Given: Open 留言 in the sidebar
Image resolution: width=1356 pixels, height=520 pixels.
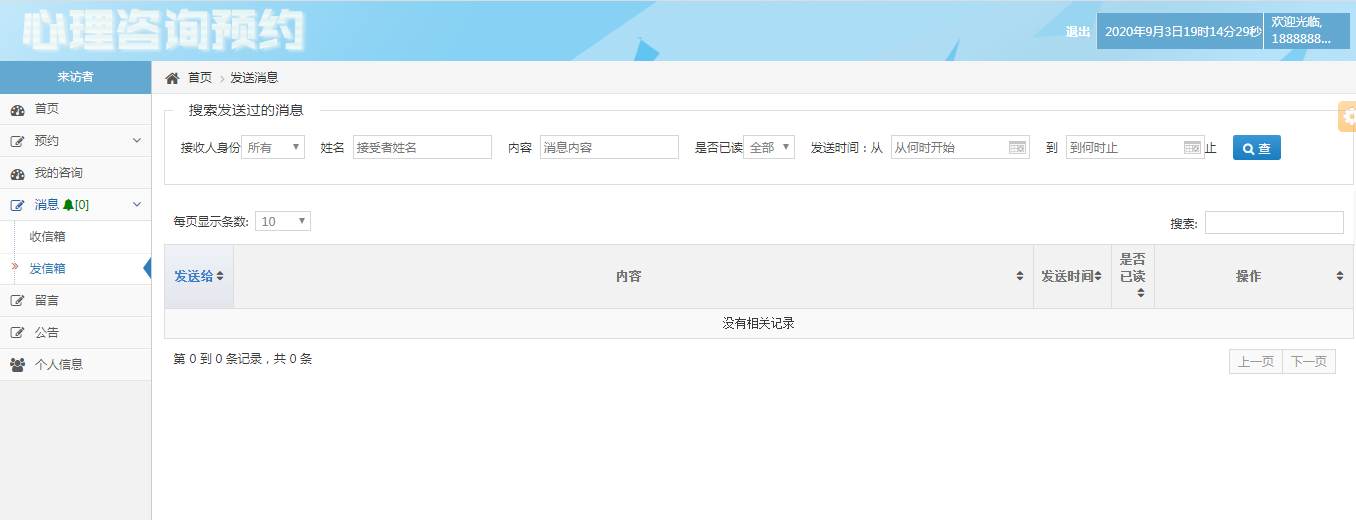Looking at the screenshot, I should point(75,301).
